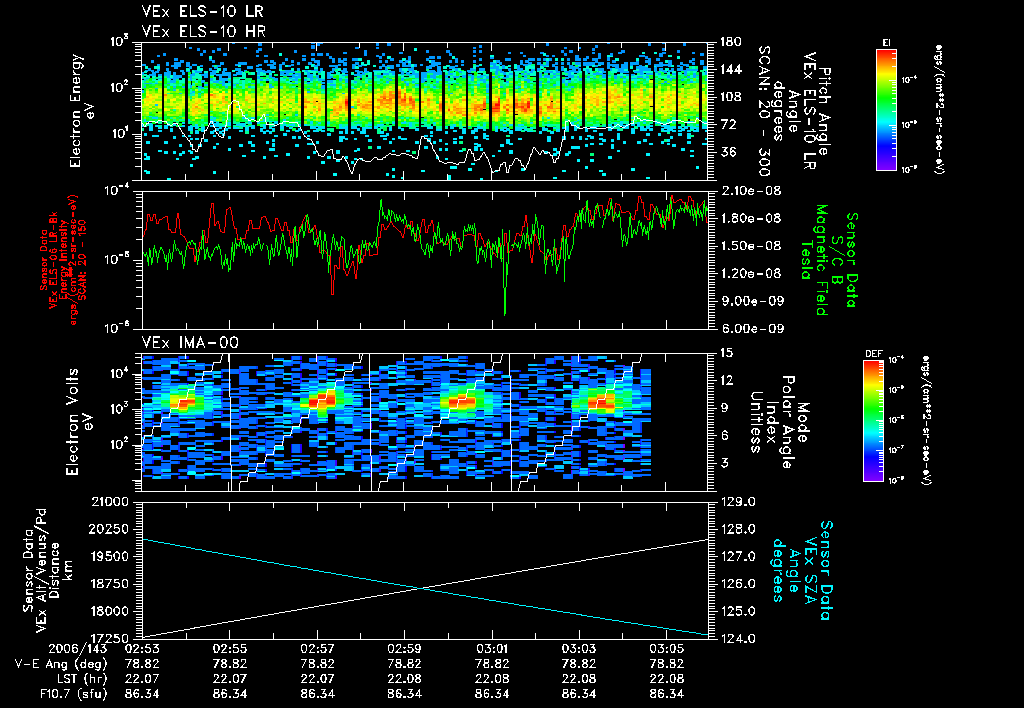This screenshot has height=708, width=1024.
Task: Click the 02:59 time label
Action: (x=404, y=649)
